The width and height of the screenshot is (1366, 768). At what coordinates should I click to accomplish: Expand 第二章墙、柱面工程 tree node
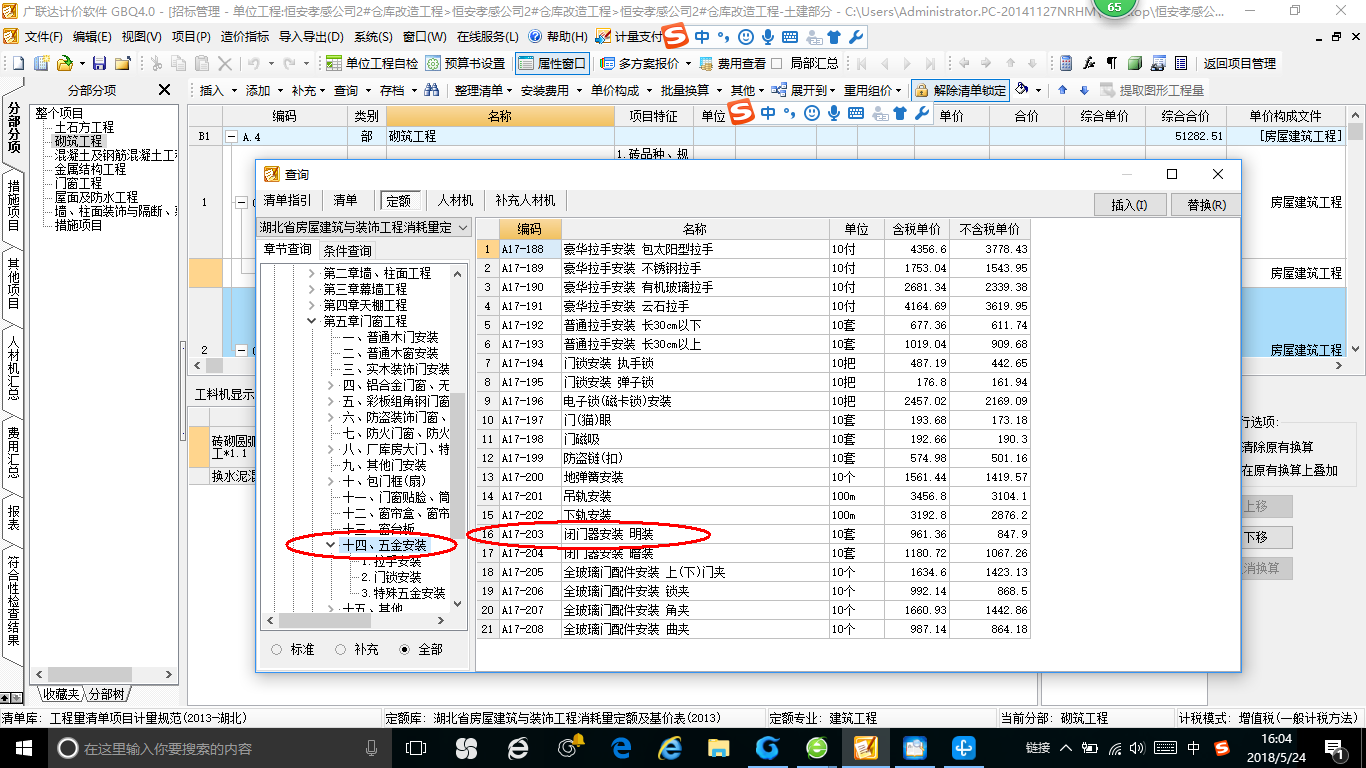tap(312, 273)
